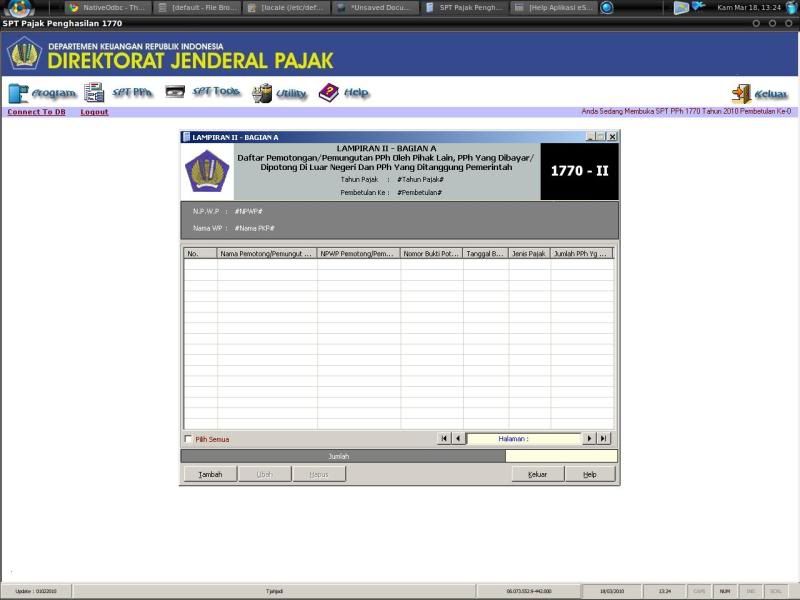This screenshot has height=600, width=800.
Task: Click the SPT Tools menu label
Action: tap(216, 91)
